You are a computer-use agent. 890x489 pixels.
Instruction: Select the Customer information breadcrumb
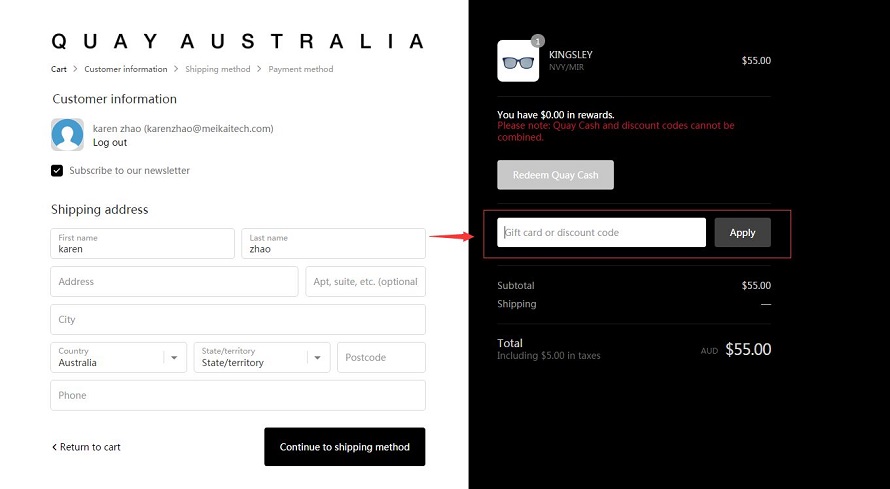point(126,69)
